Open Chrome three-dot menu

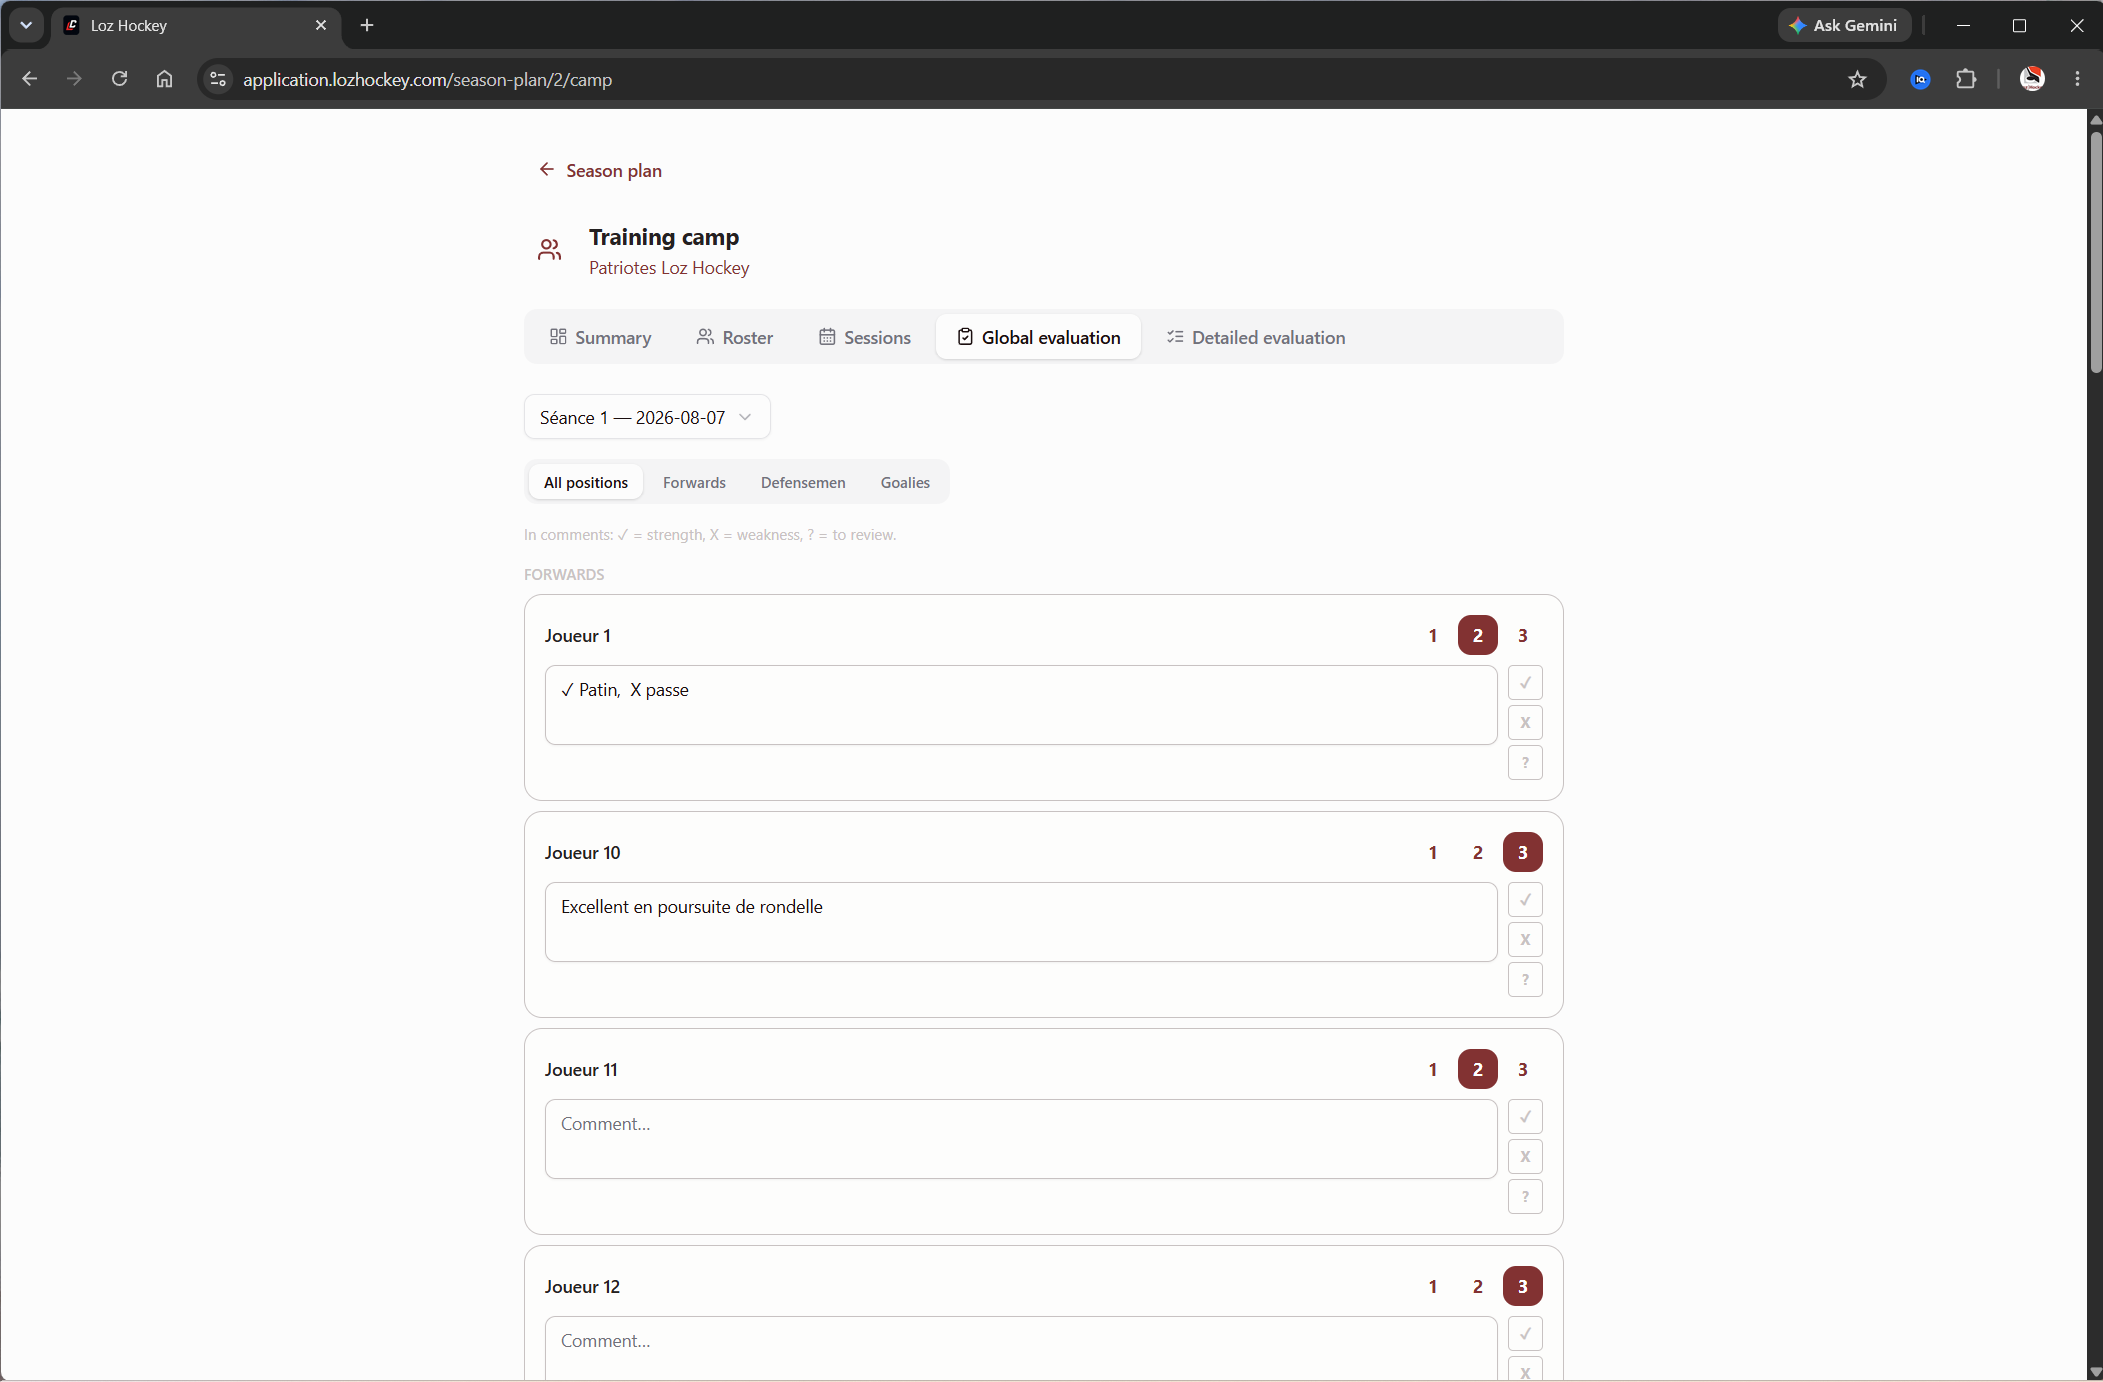tap(2077, 79)
